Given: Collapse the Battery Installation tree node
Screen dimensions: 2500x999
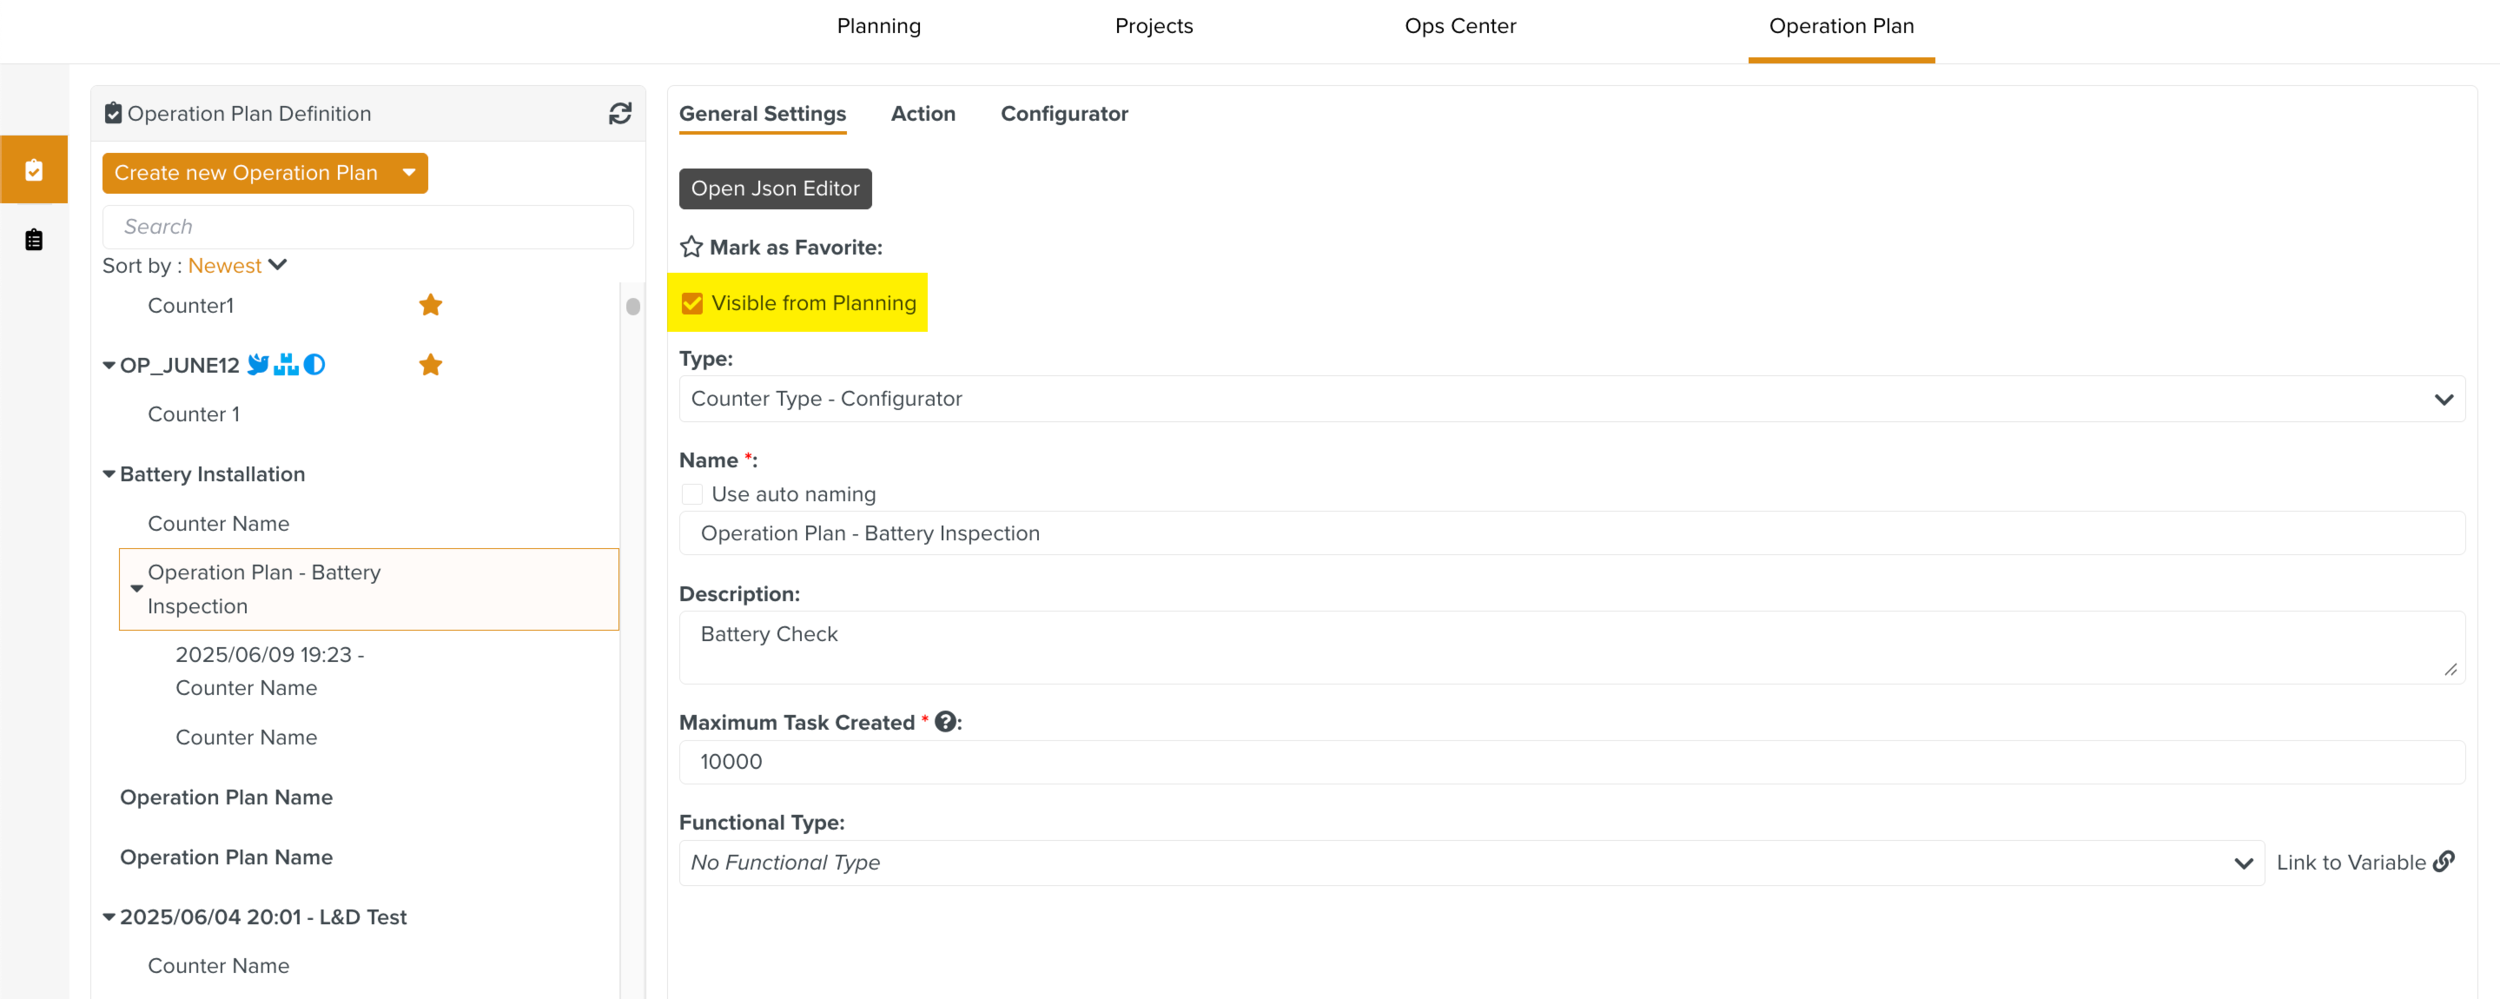Looking at the screenshot, I should (109, 474).
